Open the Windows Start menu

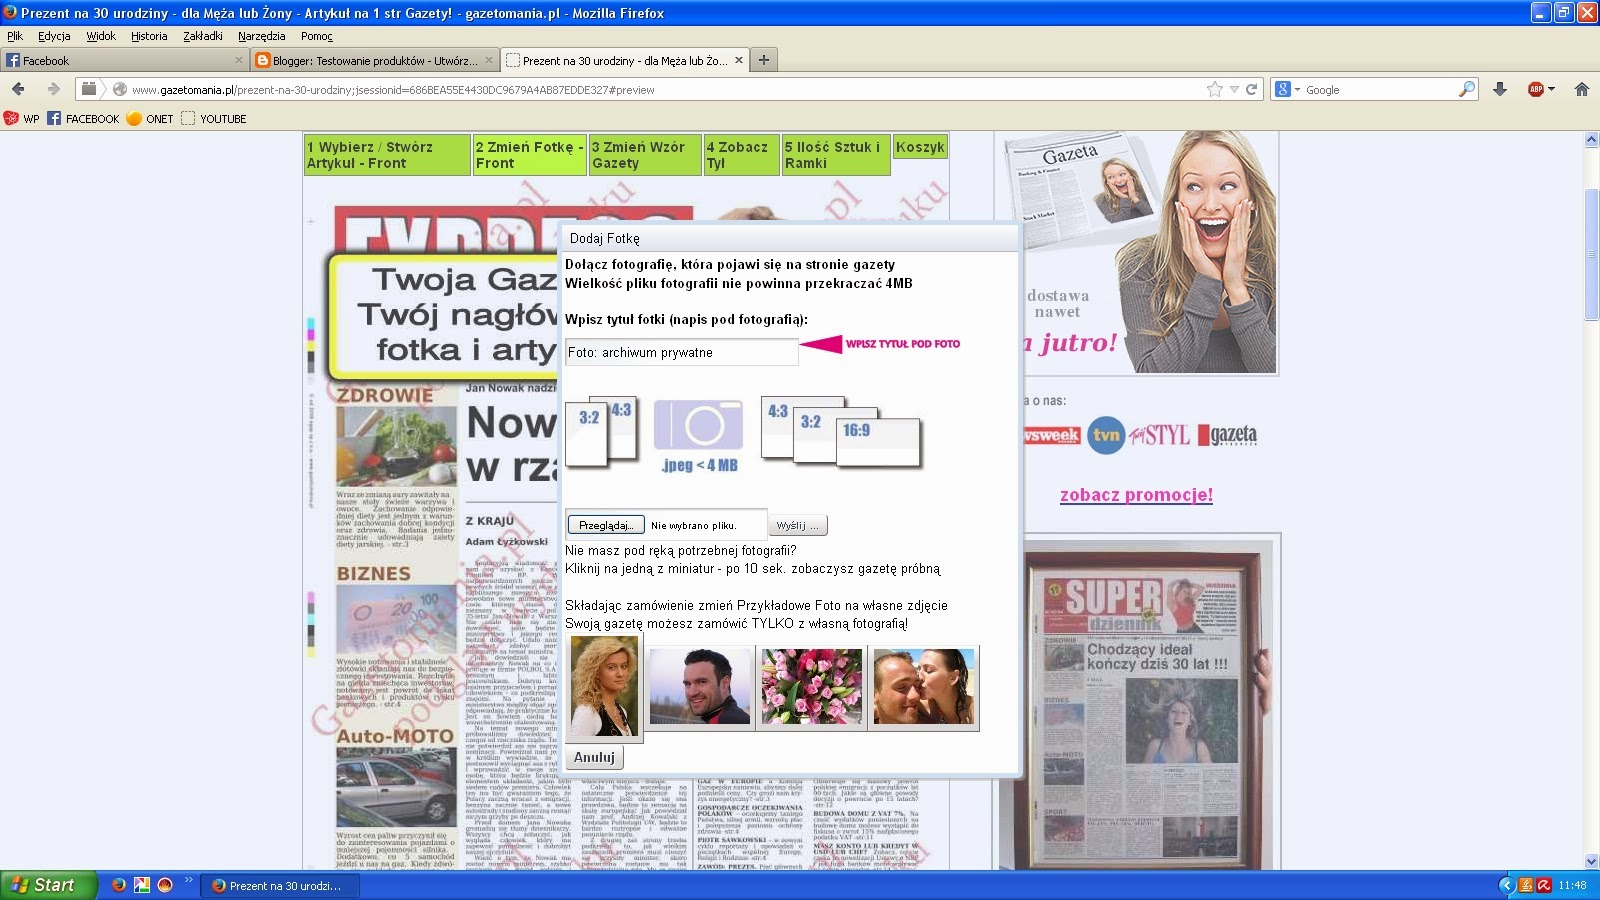49,885
